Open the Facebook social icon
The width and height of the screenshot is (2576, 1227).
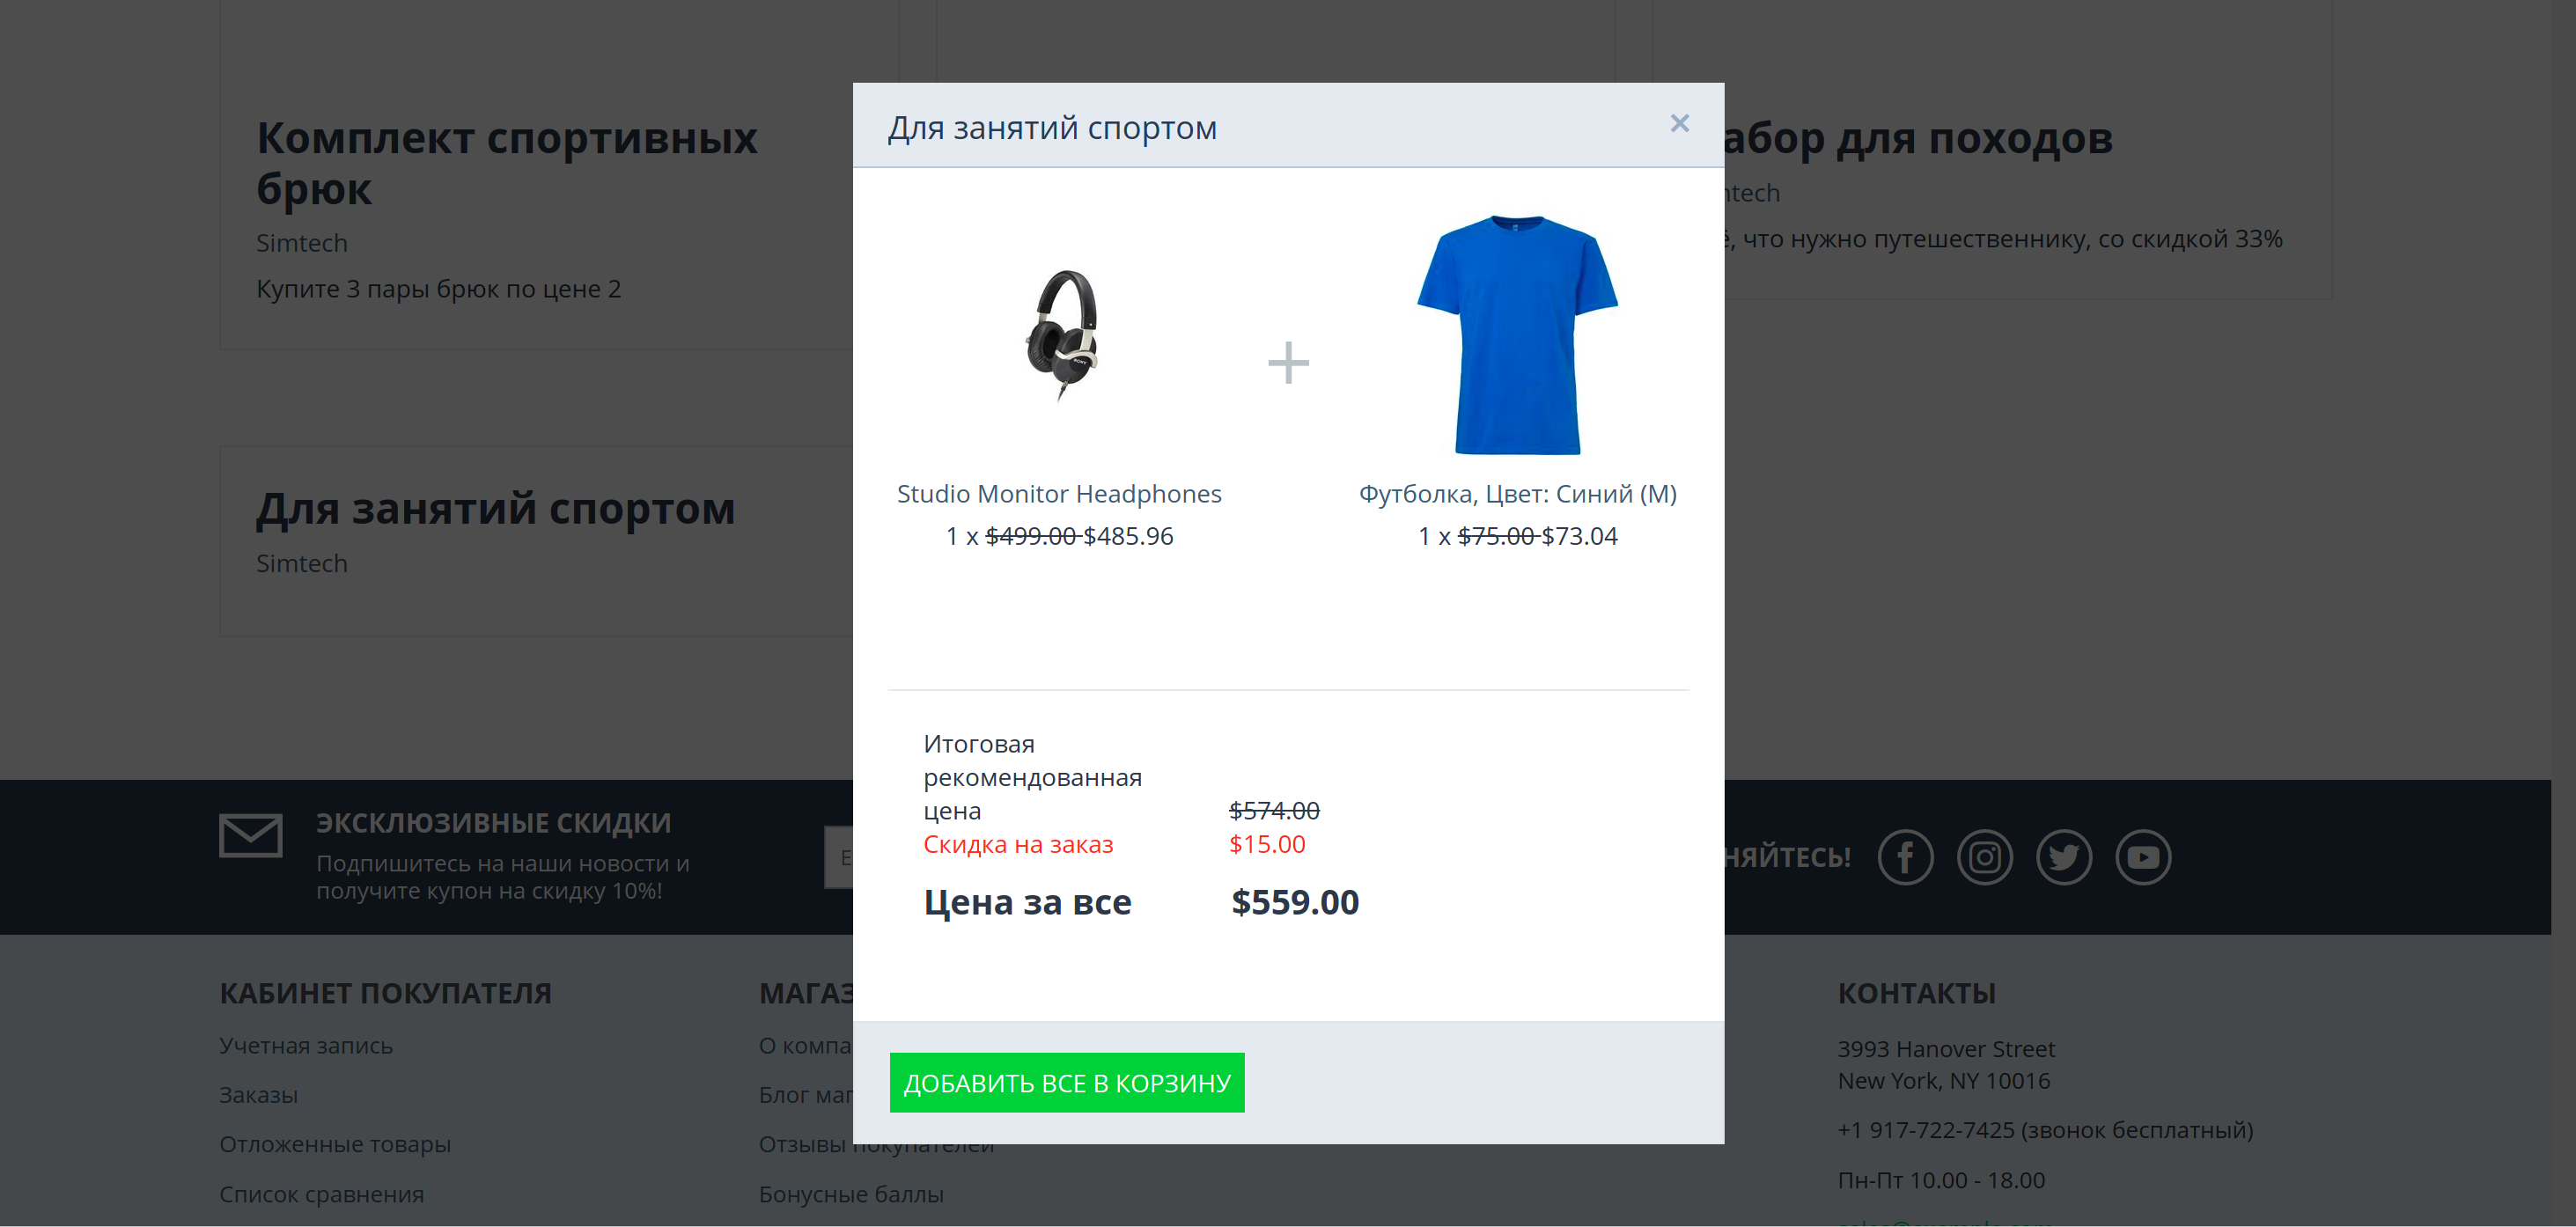(x=1905, y=857)
